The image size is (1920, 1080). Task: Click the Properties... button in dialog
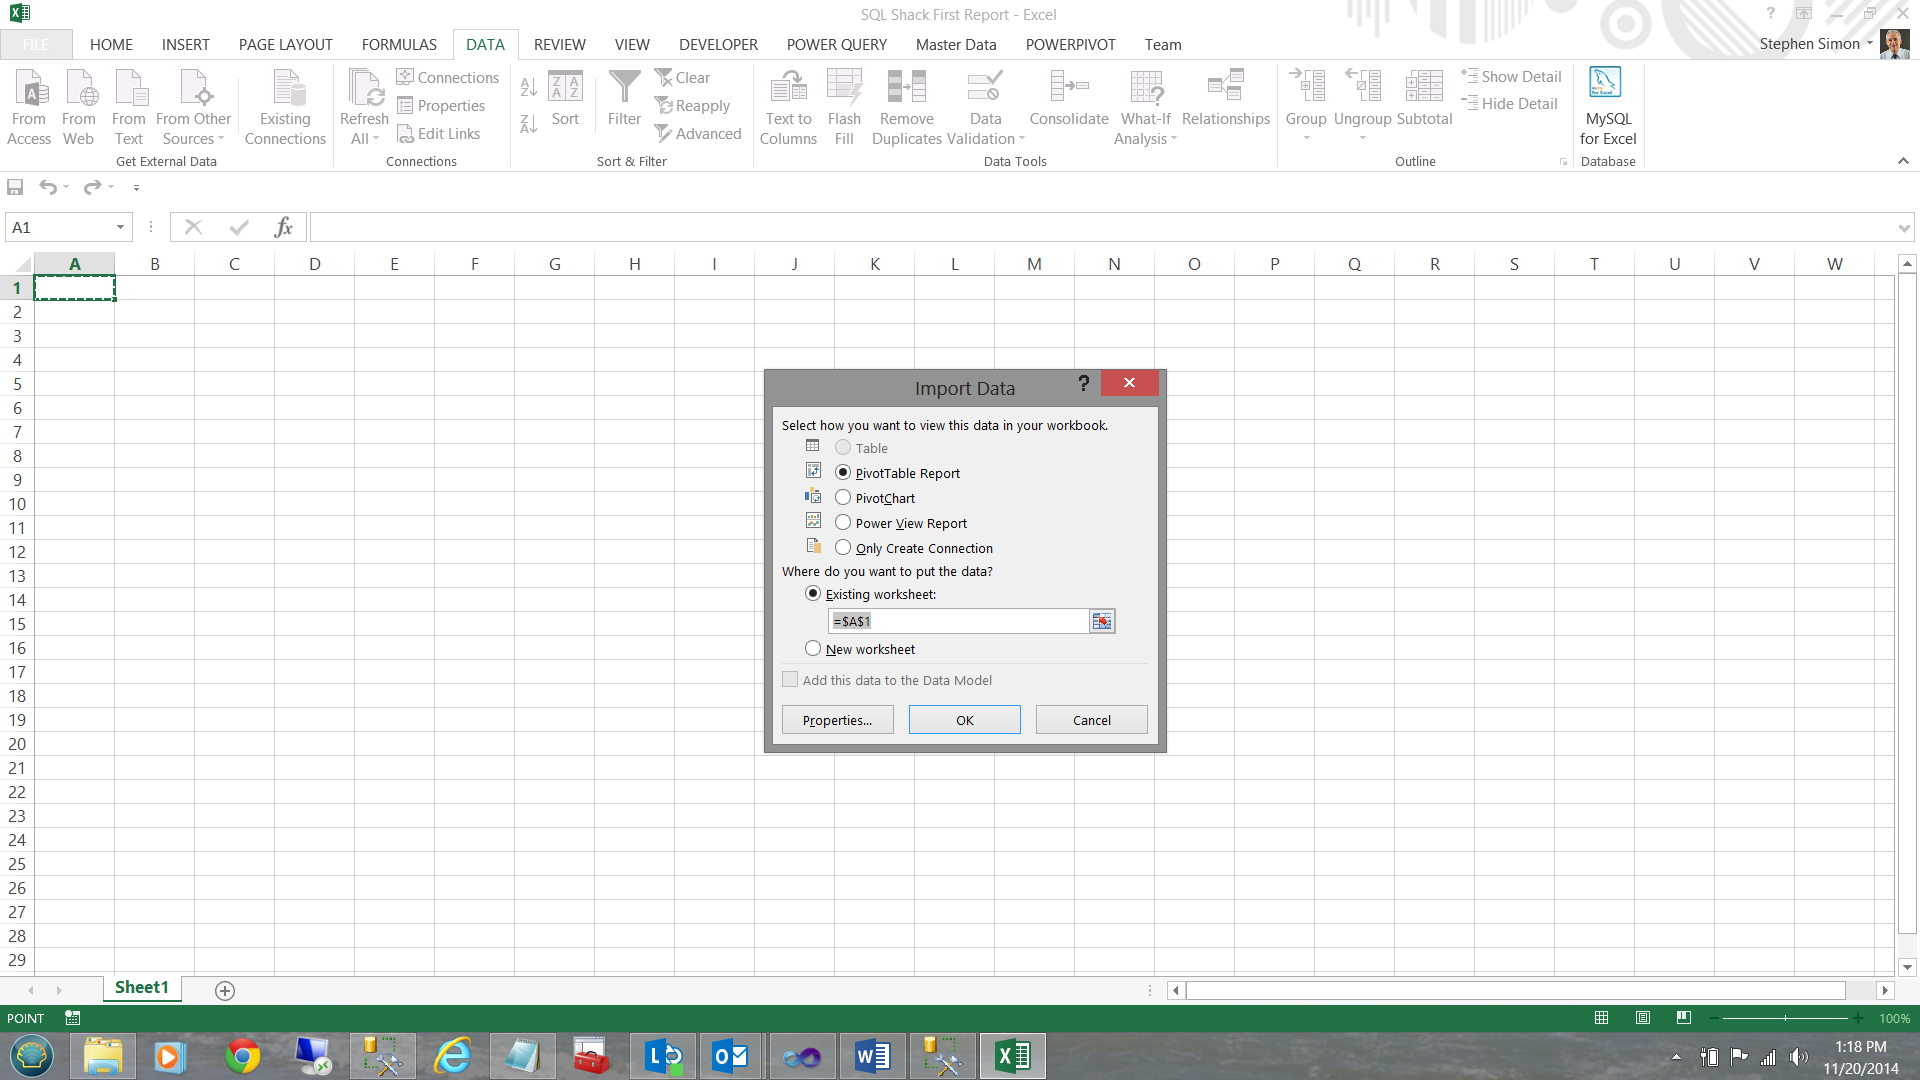pyautogui.click(x=837, y=720)
